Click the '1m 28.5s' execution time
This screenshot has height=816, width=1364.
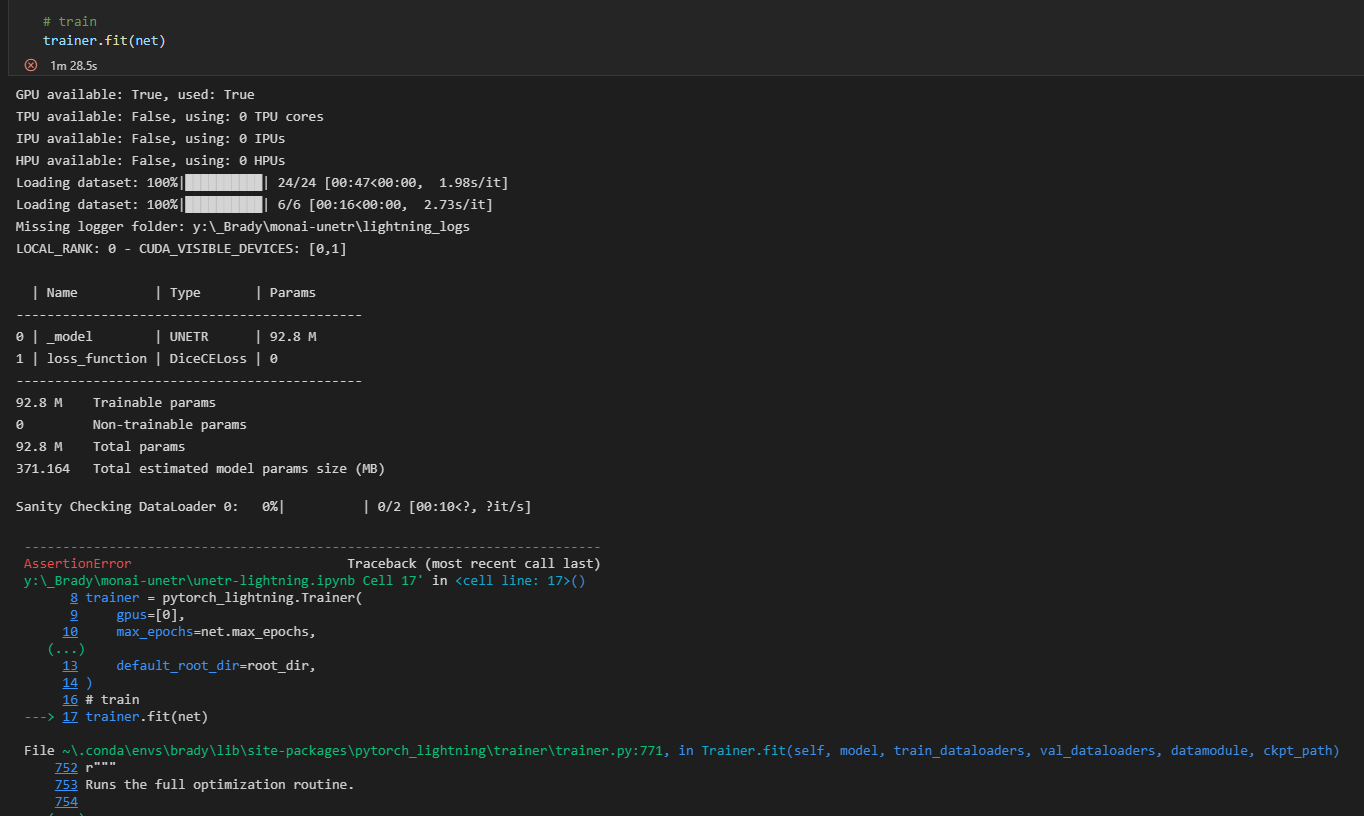(x=73, y=65)
